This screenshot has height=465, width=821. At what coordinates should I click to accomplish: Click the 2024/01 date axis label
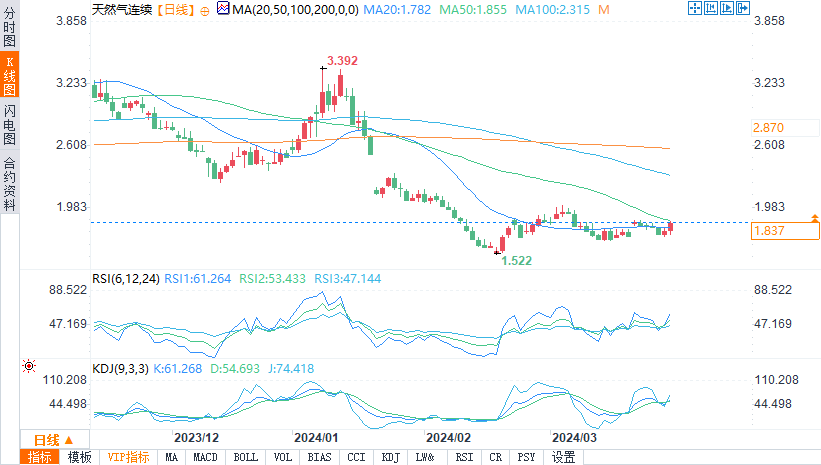pos(316,438)
